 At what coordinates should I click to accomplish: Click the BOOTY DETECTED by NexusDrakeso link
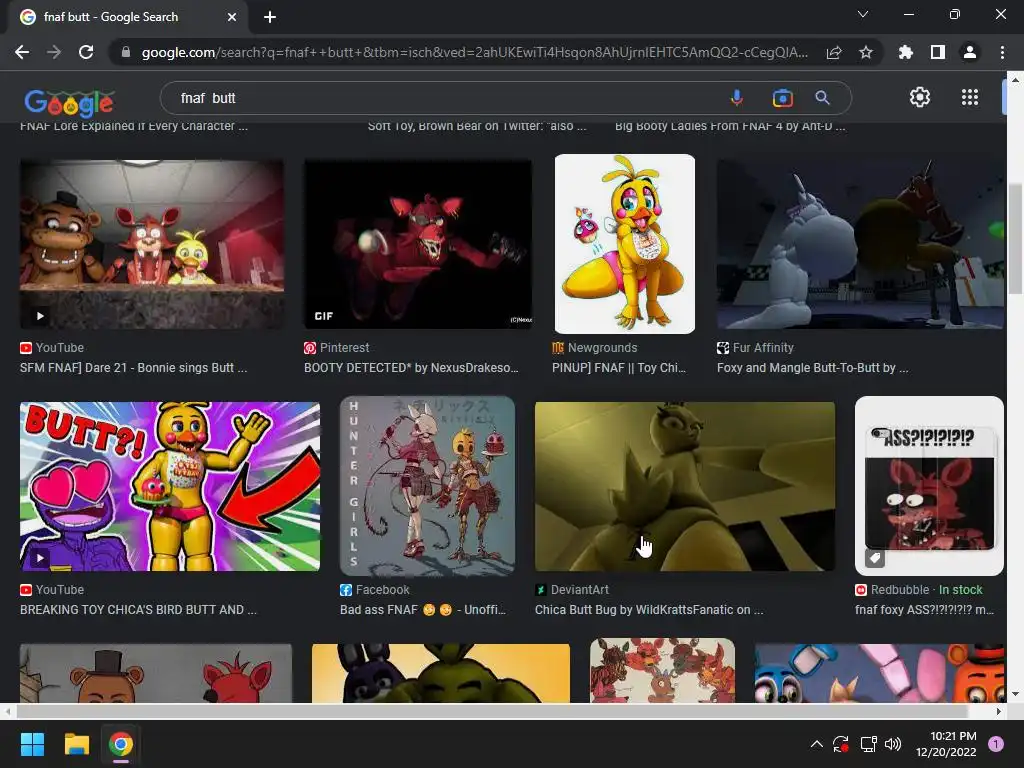tap(411, 368)
